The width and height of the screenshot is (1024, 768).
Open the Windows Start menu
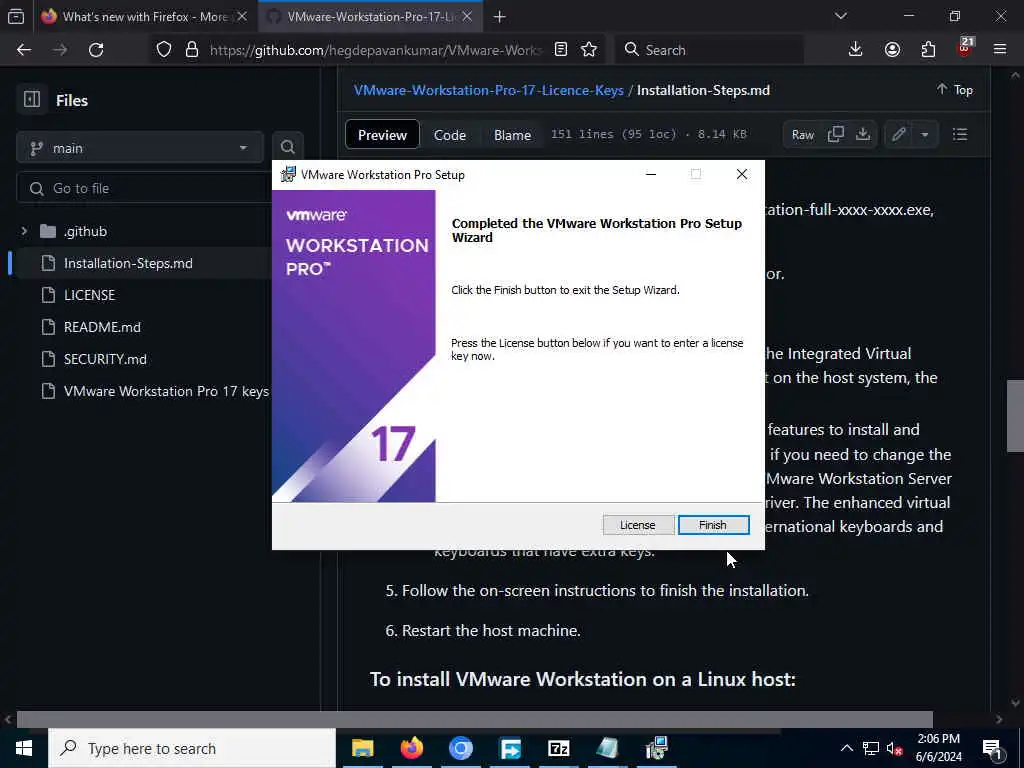(24, 748)
